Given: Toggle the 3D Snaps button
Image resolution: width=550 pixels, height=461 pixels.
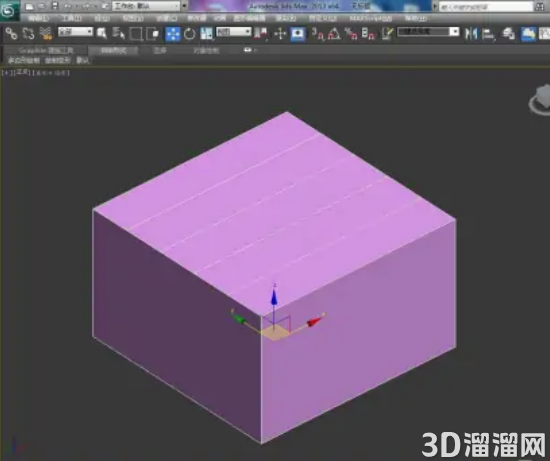Looking at the screenshot, I should (318, 34).
